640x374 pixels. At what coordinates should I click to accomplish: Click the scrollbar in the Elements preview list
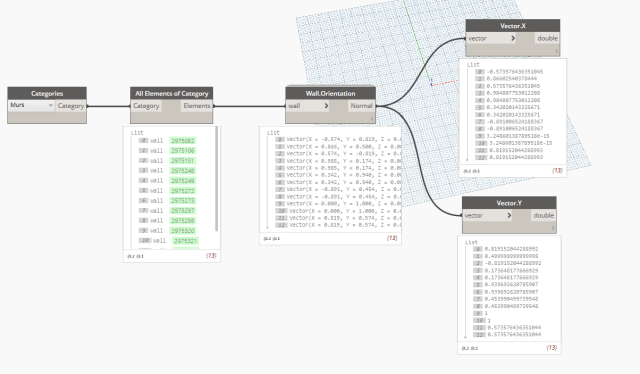pyautogui.click(x=216, y=180)
